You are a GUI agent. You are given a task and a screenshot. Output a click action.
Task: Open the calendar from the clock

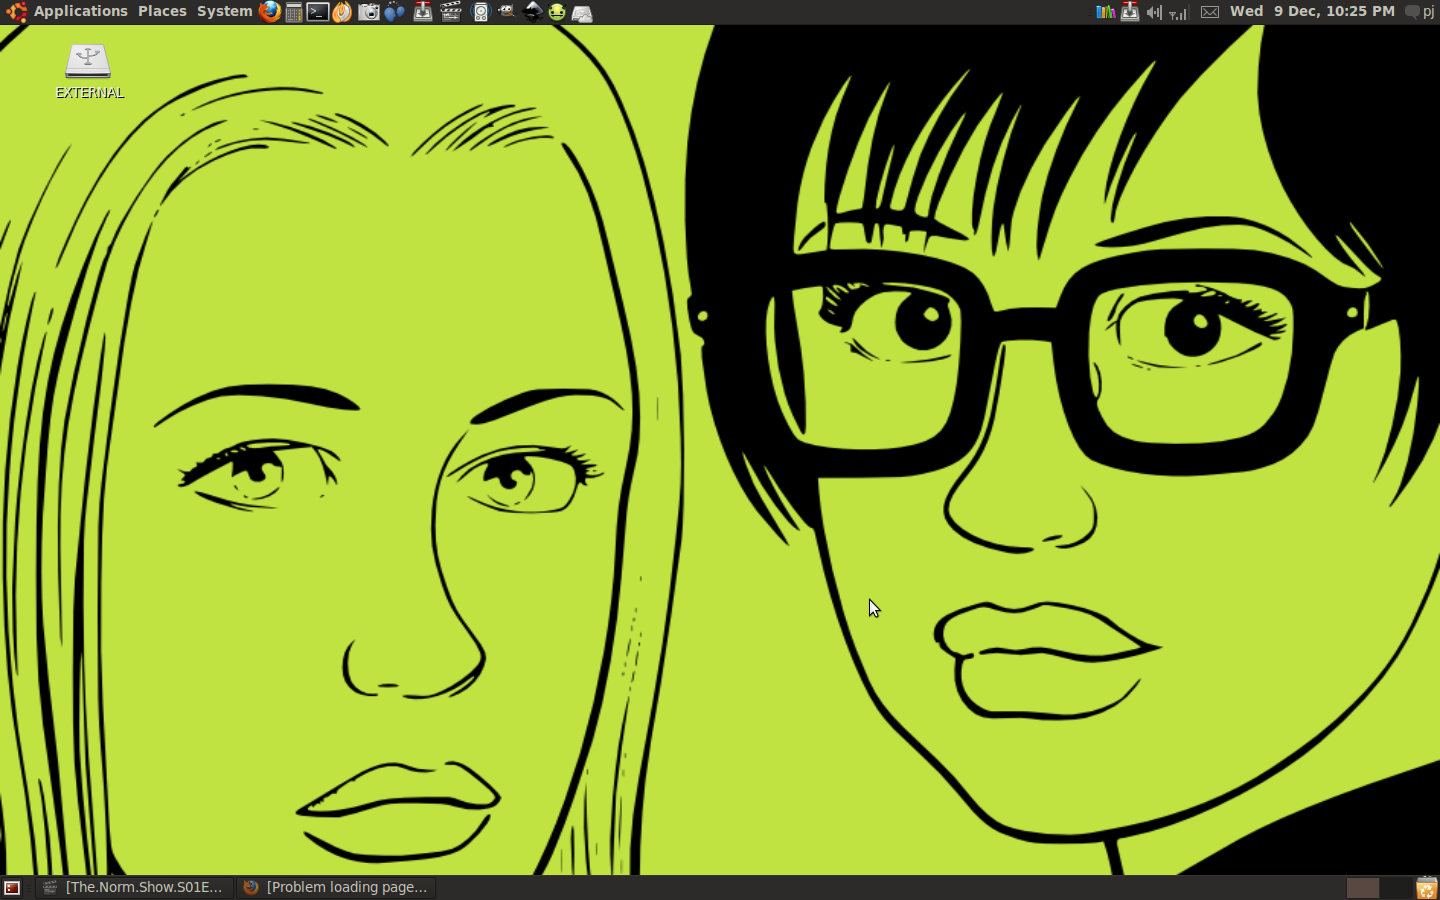[x=1312, y=12]
